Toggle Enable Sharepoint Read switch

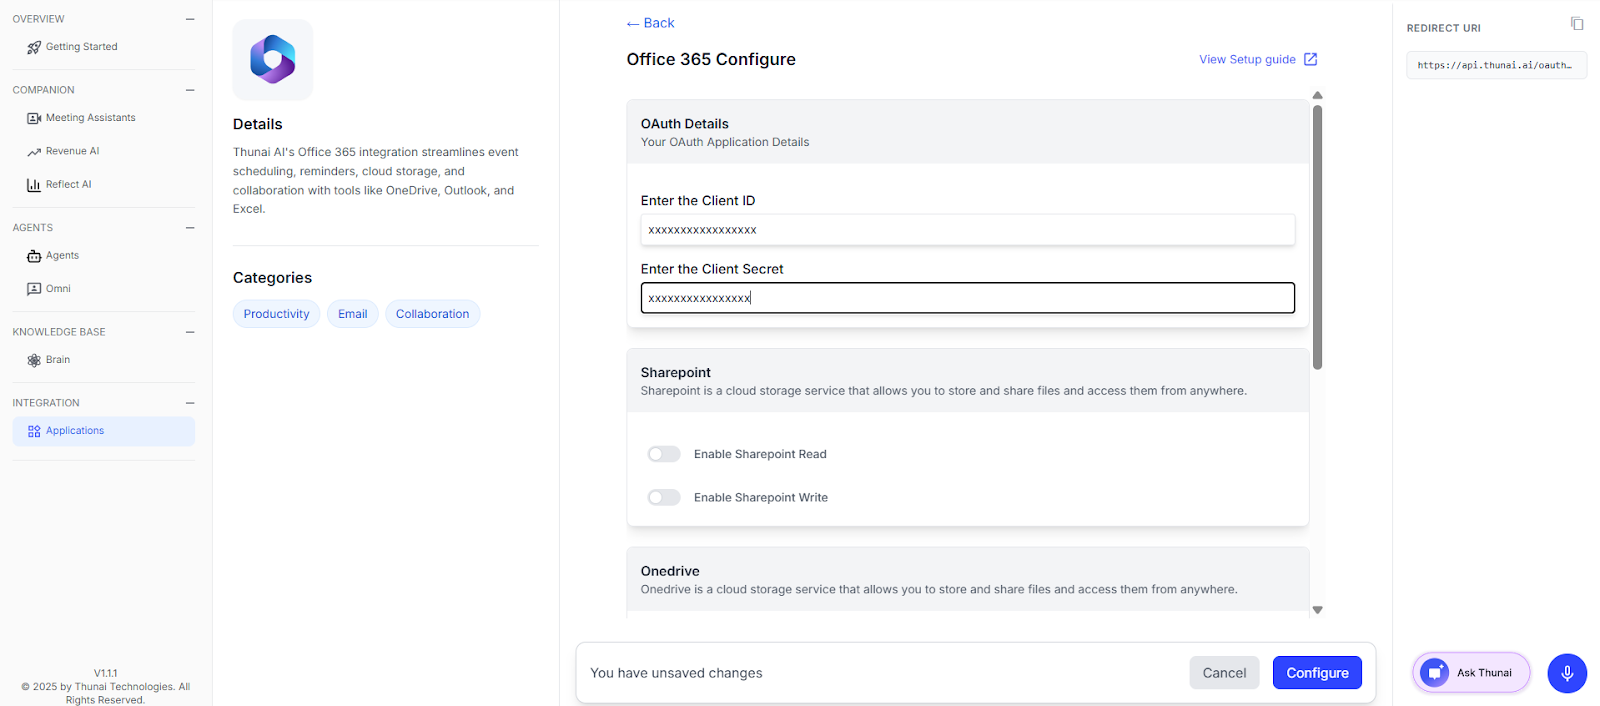pos(664,454)
